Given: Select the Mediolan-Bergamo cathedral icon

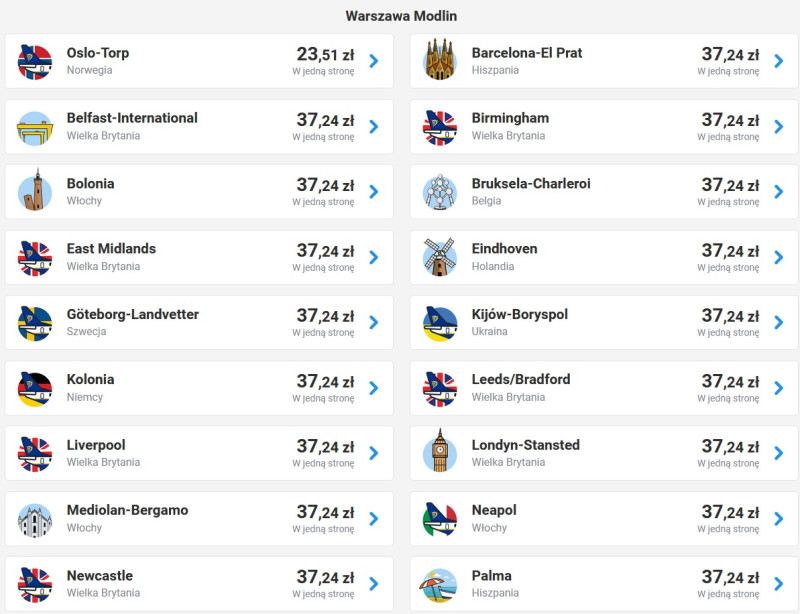Looking at the screenshot, I should (35, 520).
